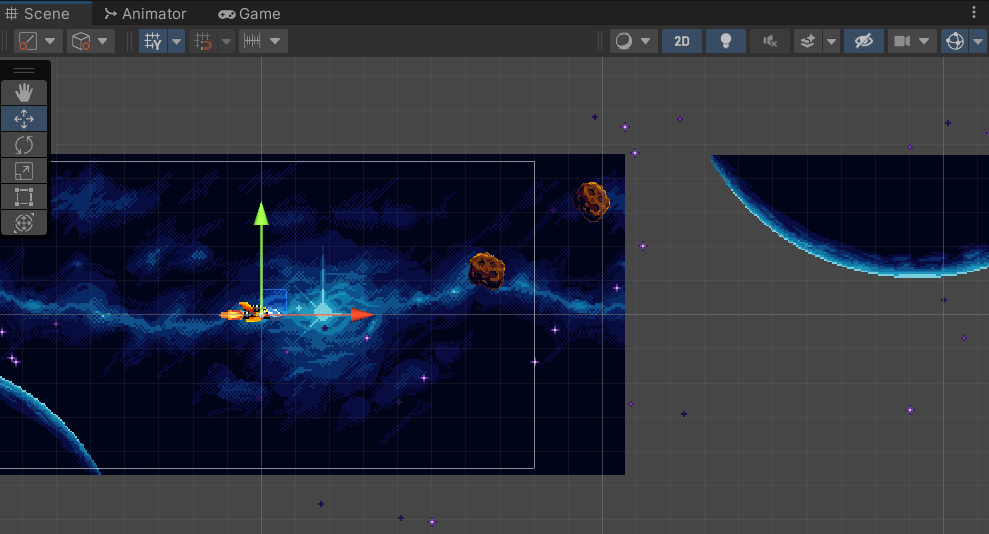Toggle scene lighting lightbulb
989x534 pixels.
point(726,42)
